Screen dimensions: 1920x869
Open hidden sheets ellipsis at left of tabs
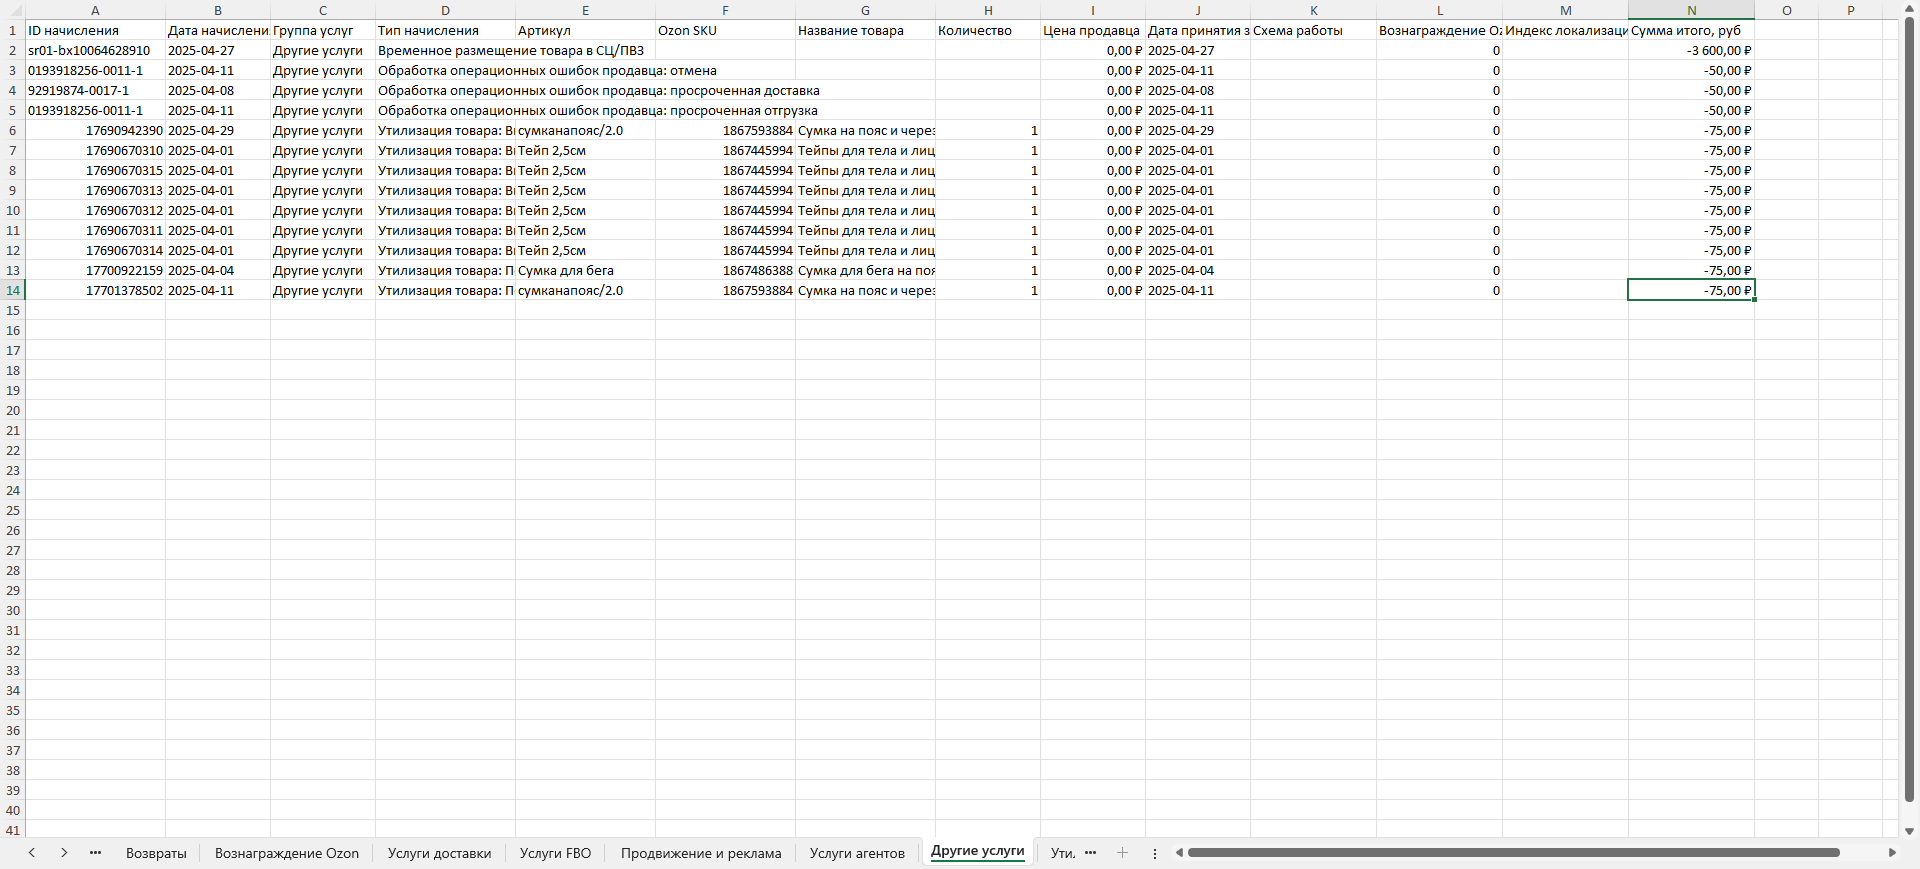[96, 853]
